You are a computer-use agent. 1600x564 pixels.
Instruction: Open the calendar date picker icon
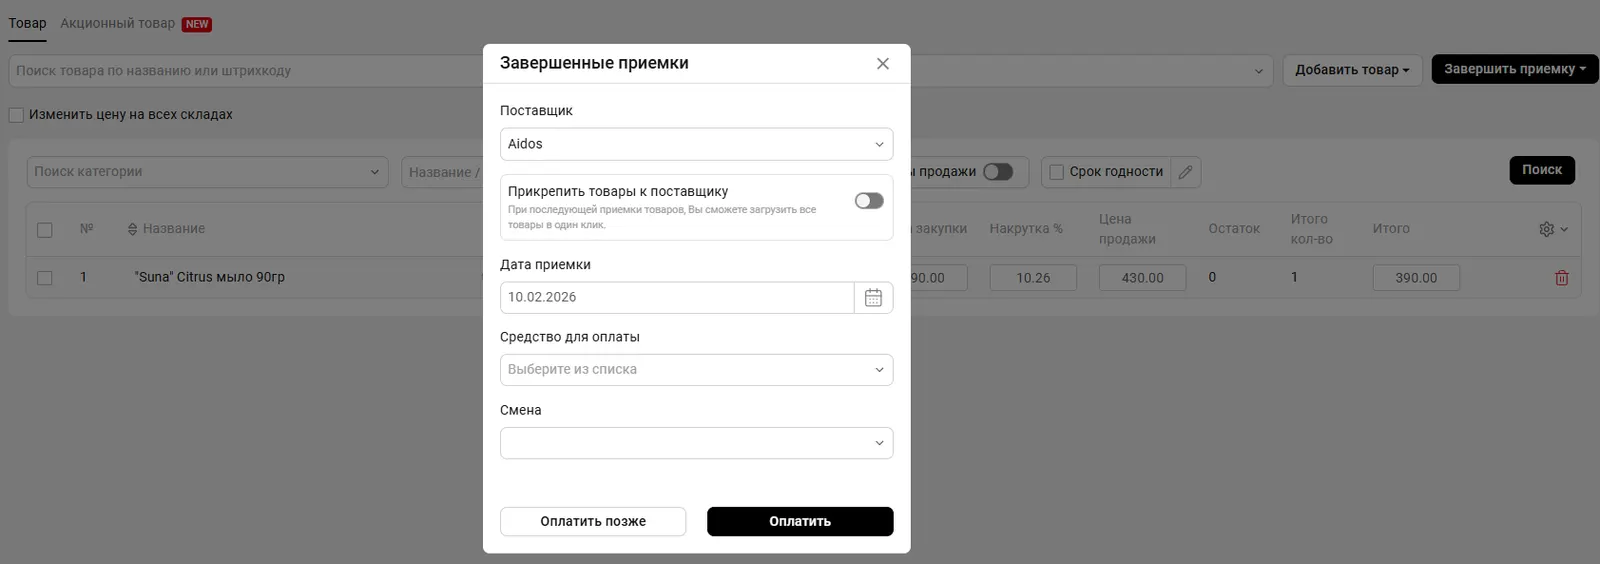point(873,298)
